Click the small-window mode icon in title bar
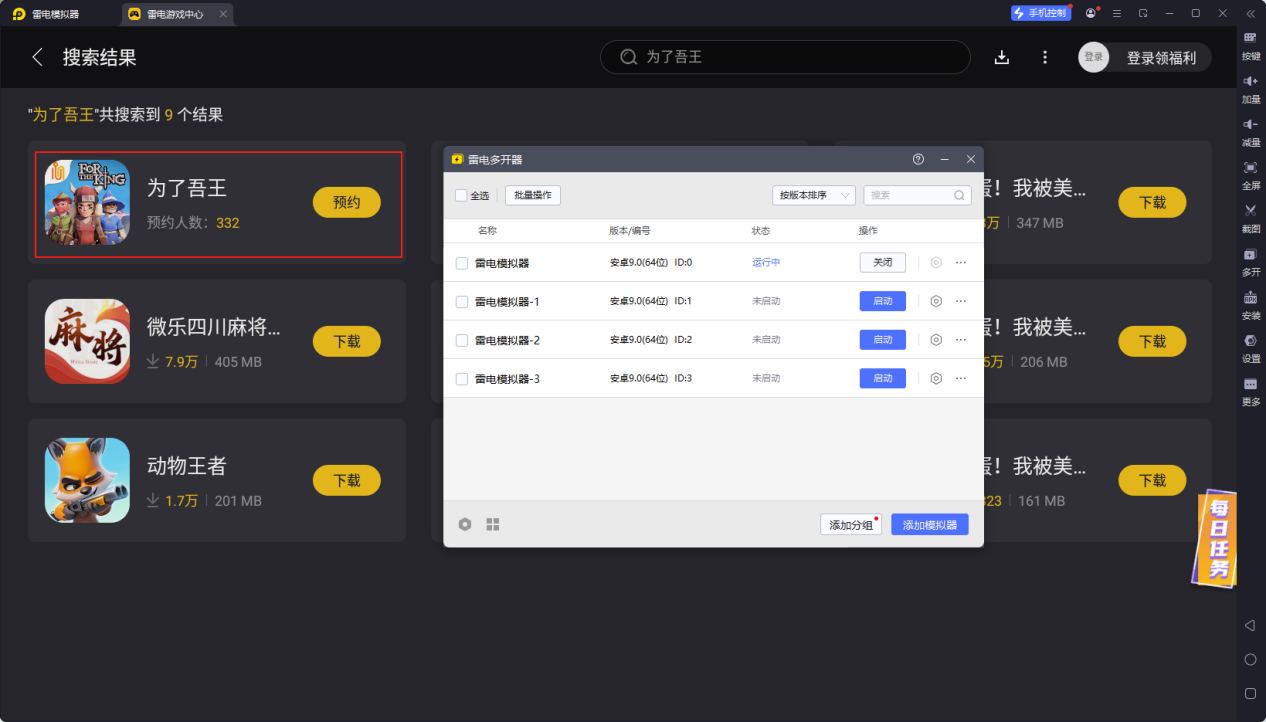This screenshot has height=722, width=1266. point(1143,13)
